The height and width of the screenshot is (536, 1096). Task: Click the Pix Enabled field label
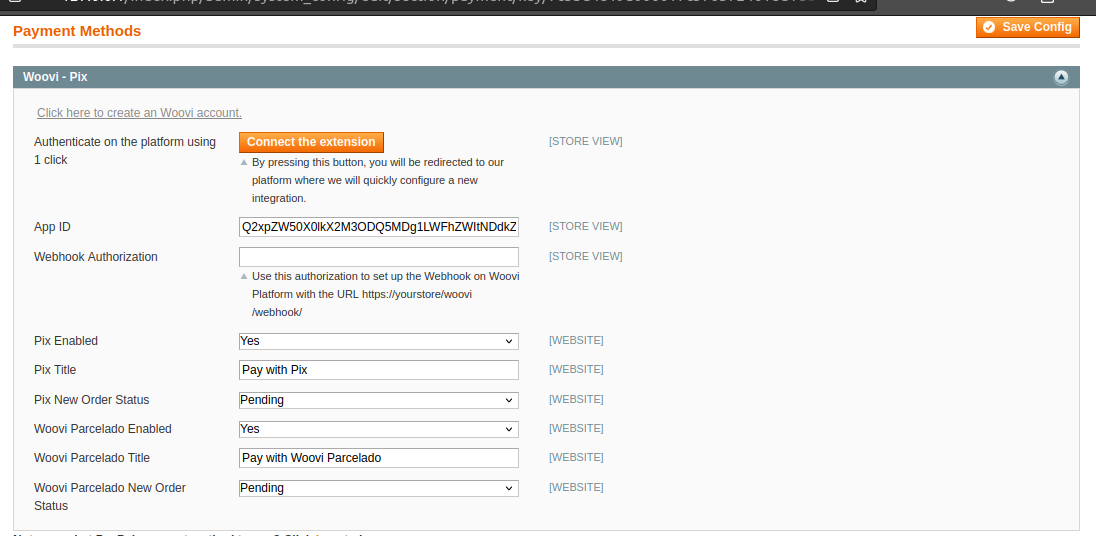pos(66,341)
